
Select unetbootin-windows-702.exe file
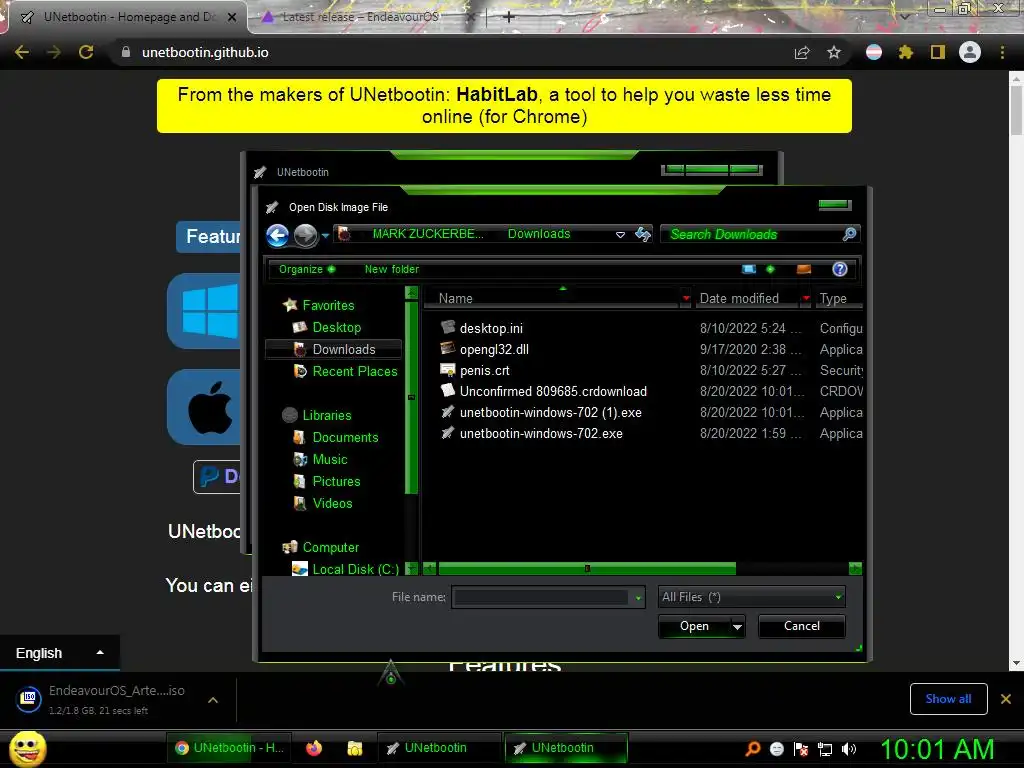[x=541, y=433]
